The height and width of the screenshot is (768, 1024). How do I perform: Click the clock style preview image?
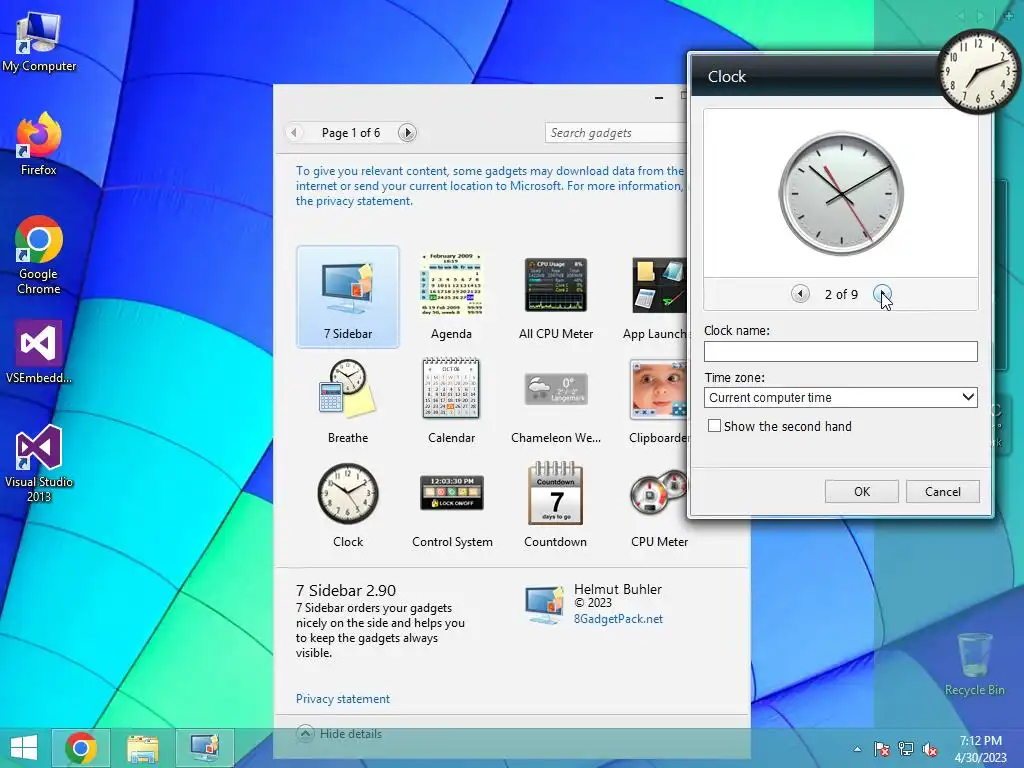(841, 193)
